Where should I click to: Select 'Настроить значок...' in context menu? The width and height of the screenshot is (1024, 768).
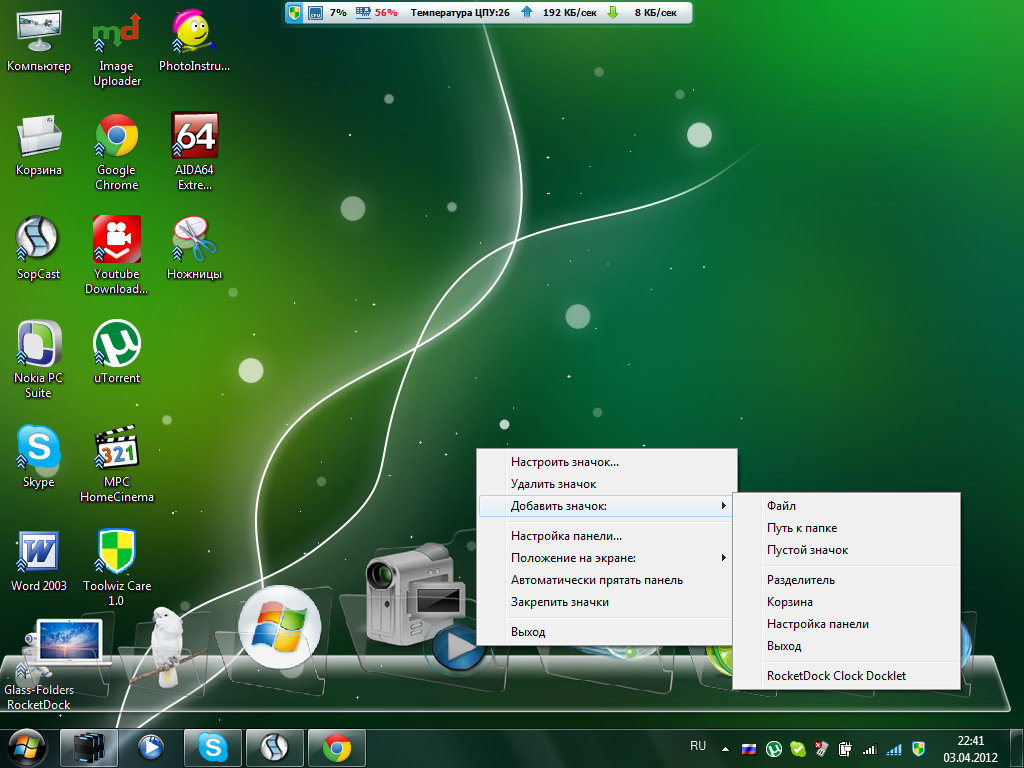click(x=564, y=462)
